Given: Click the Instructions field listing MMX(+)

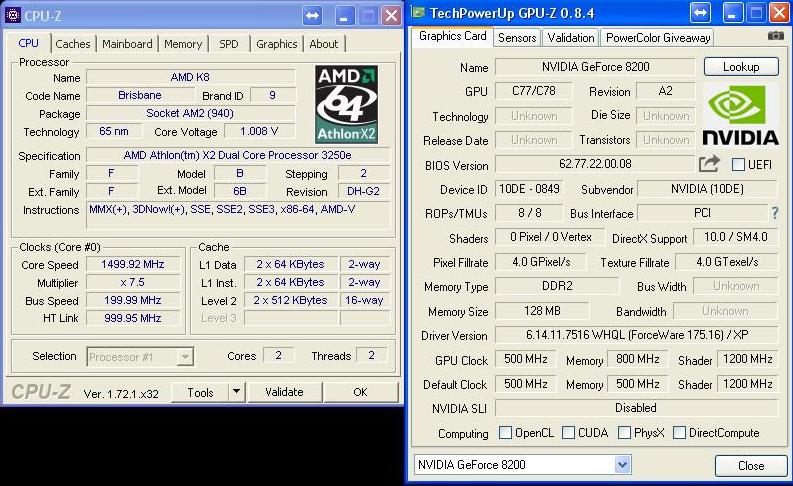Looking at the screenshot, I should click(238, 215).
